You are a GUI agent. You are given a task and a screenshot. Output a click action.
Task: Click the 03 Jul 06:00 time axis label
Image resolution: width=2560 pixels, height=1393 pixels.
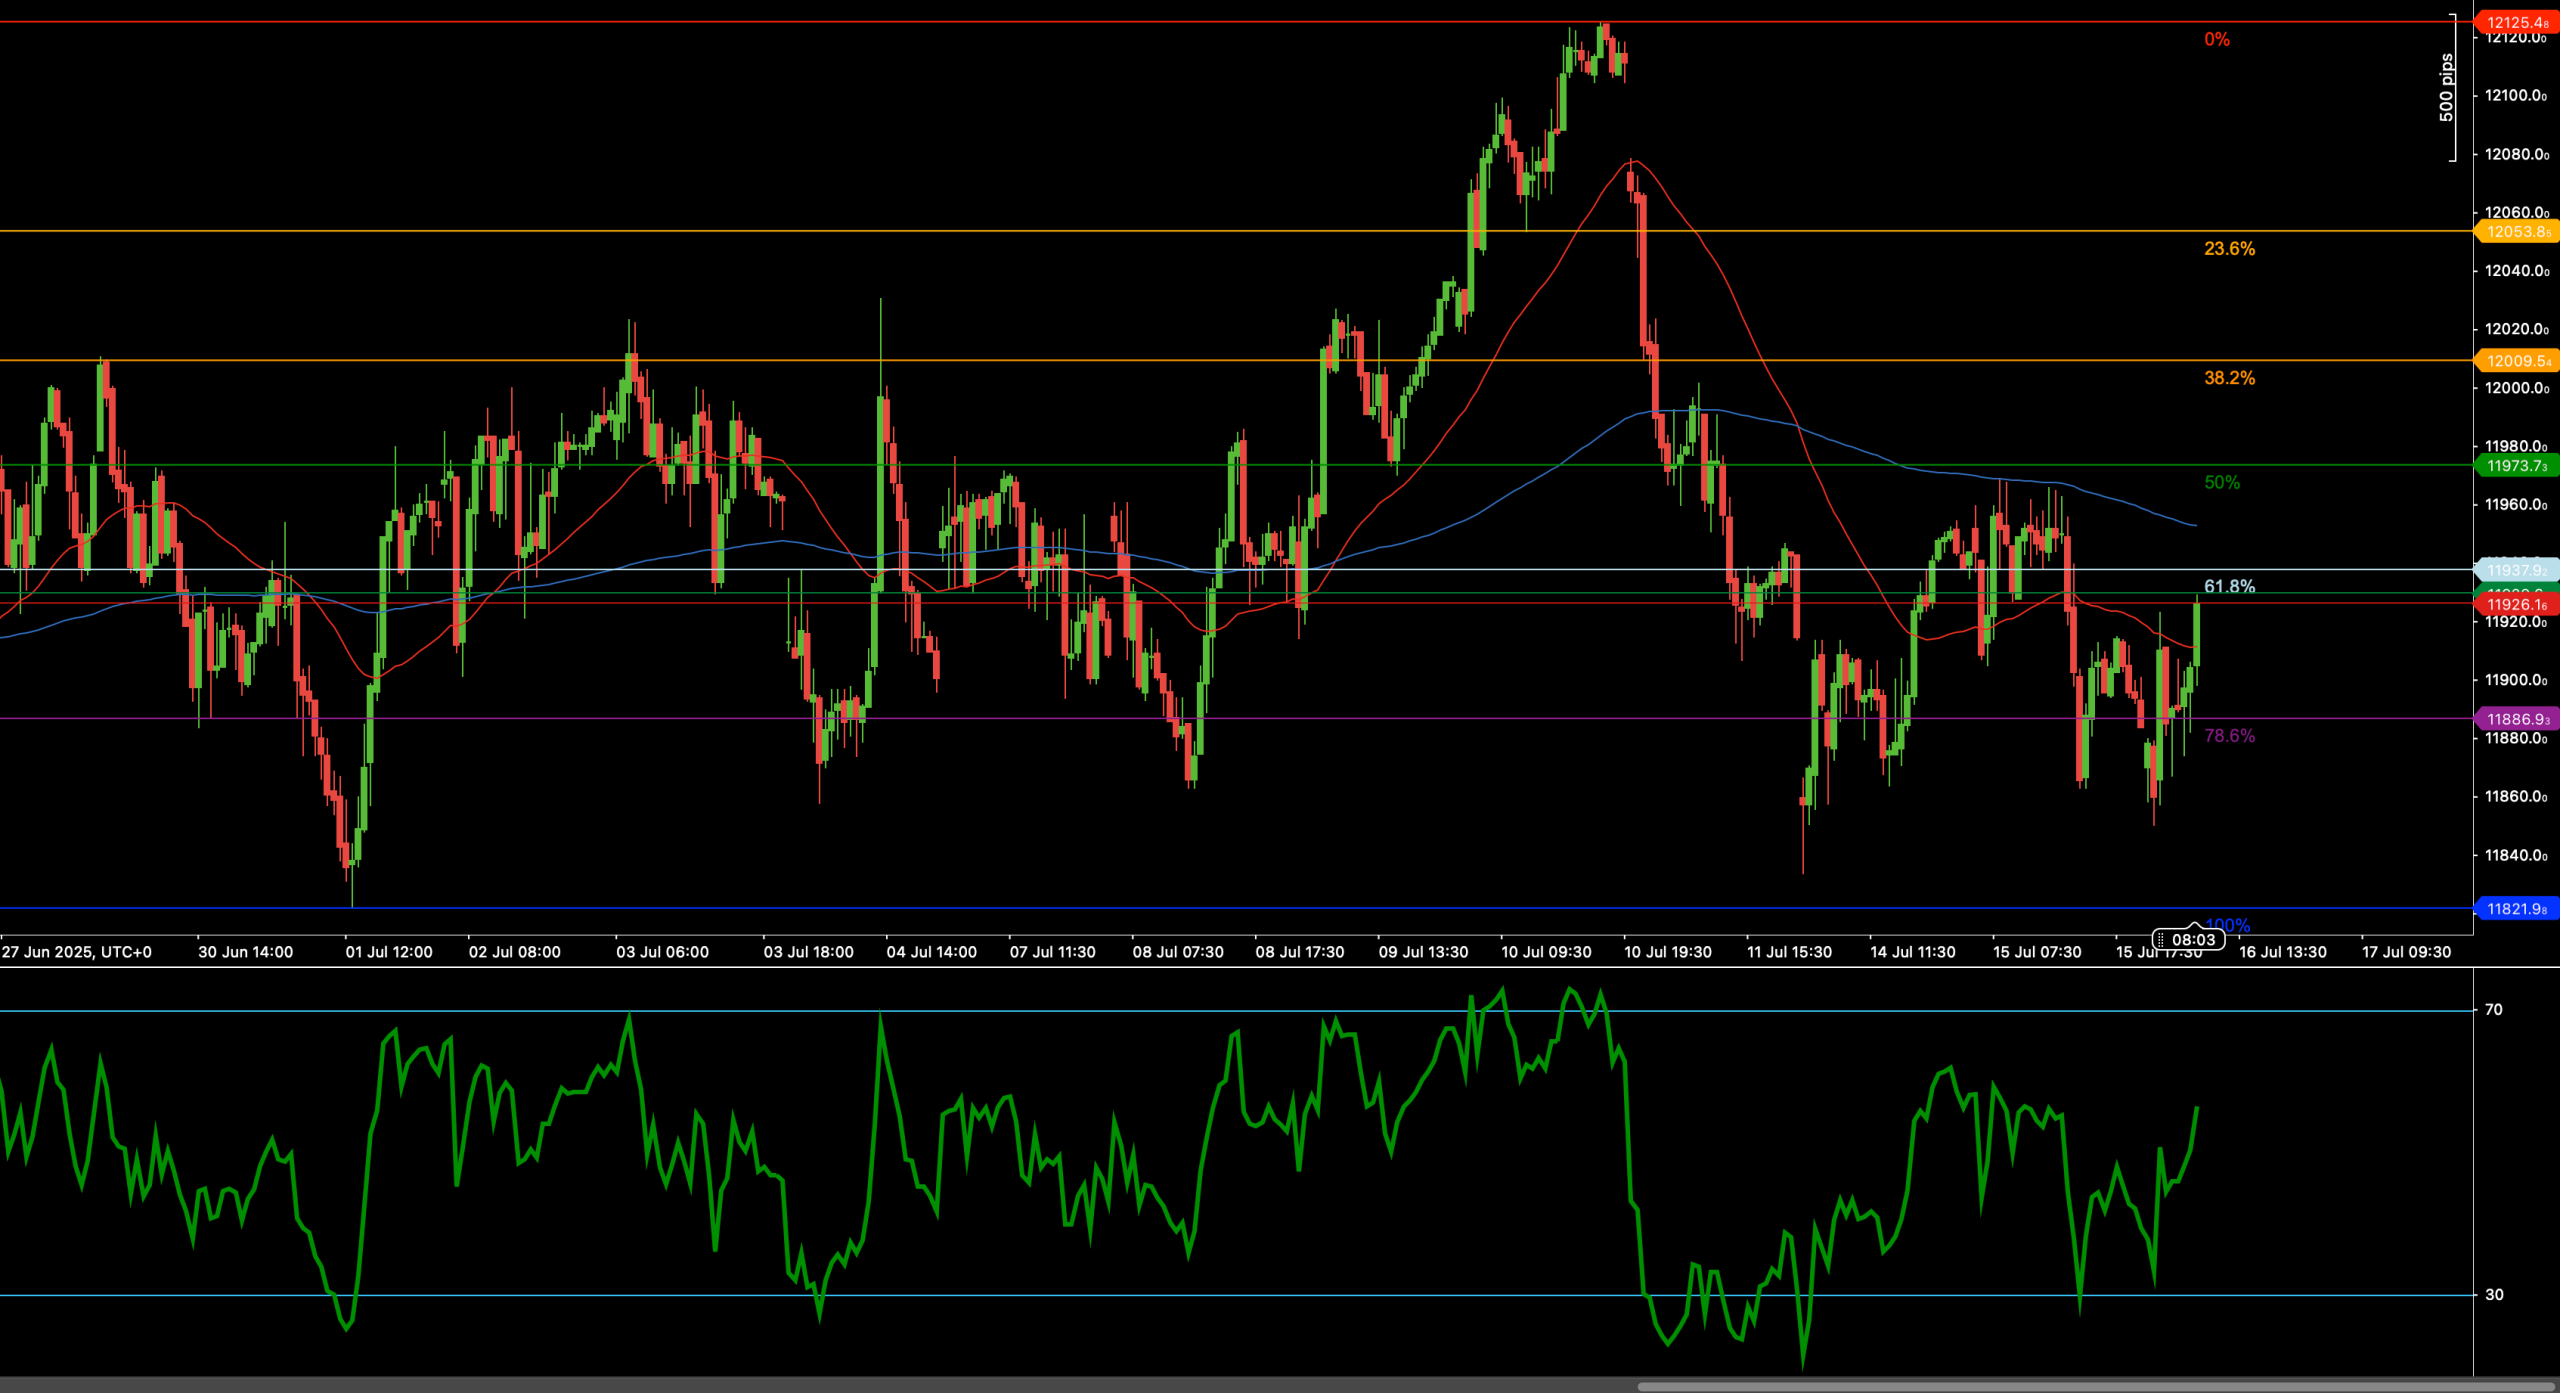(662, 952)
